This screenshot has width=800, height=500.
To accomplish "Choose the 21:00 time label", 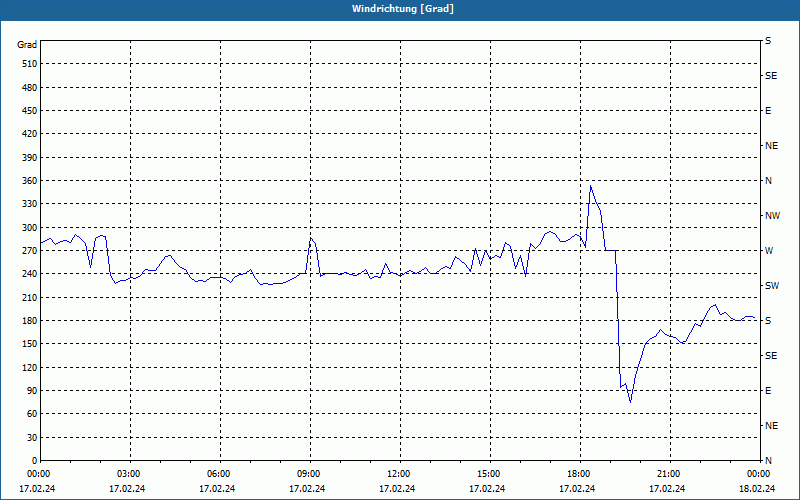I will [x=668, y=474].
